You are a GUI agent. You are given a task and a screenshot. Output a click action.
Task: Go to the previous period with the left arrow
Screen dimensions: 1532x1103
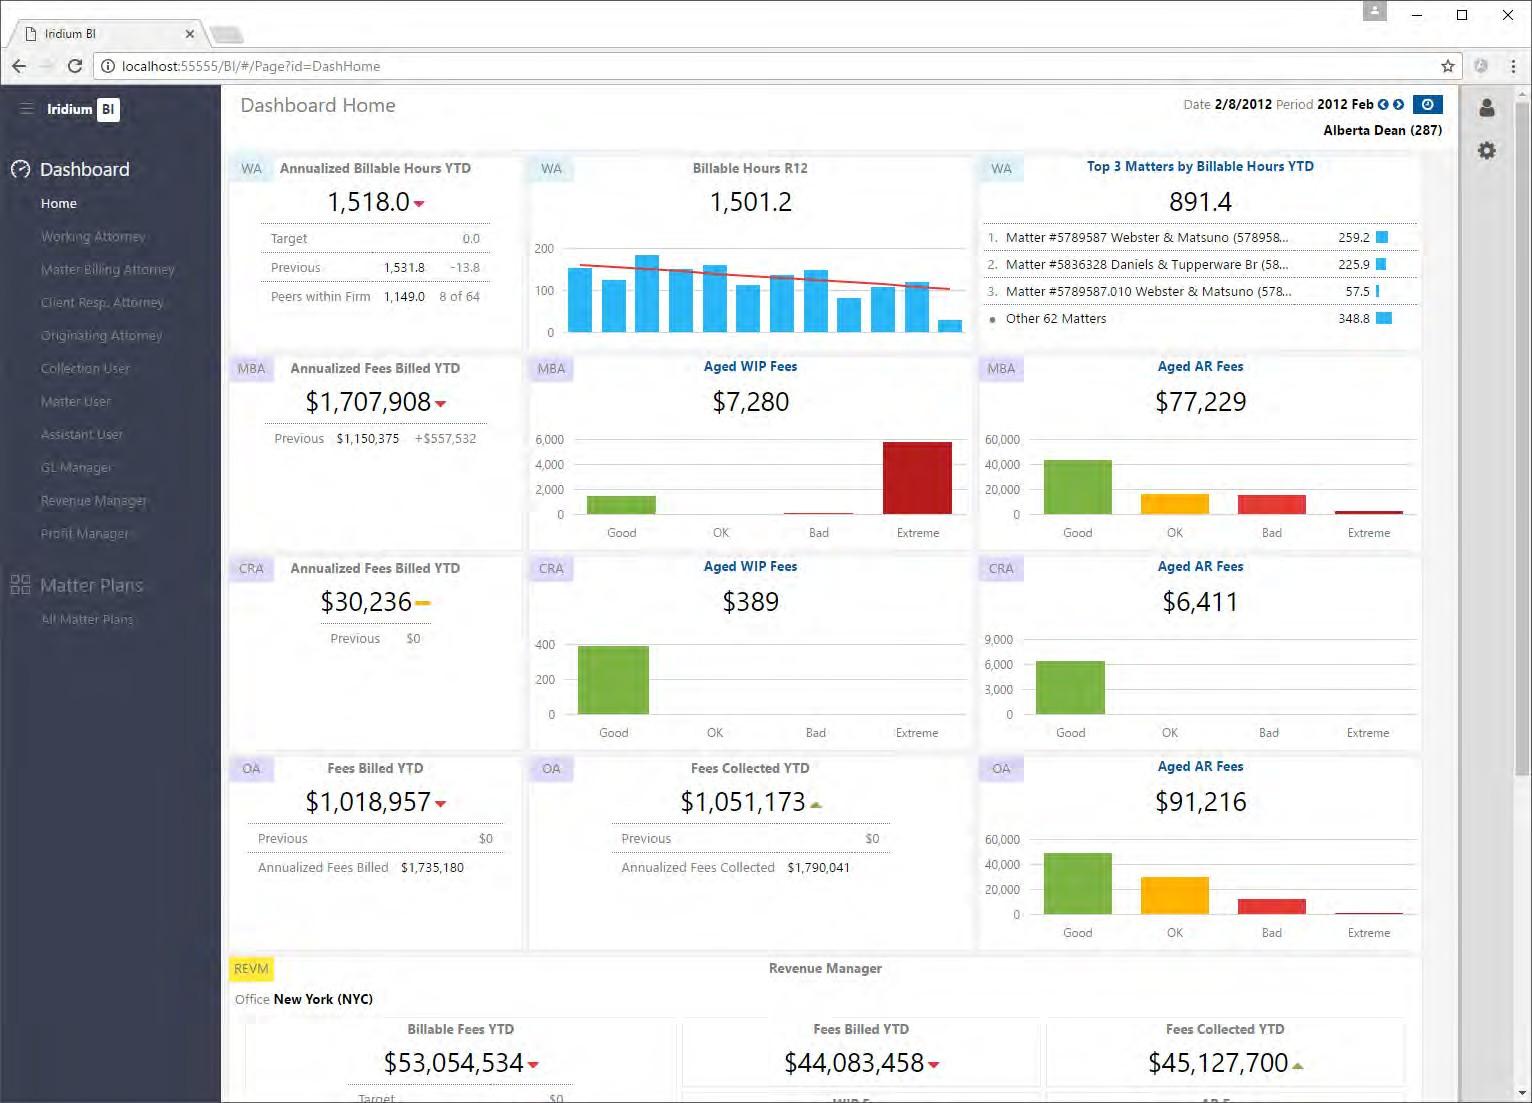[x=1383, y=104]
